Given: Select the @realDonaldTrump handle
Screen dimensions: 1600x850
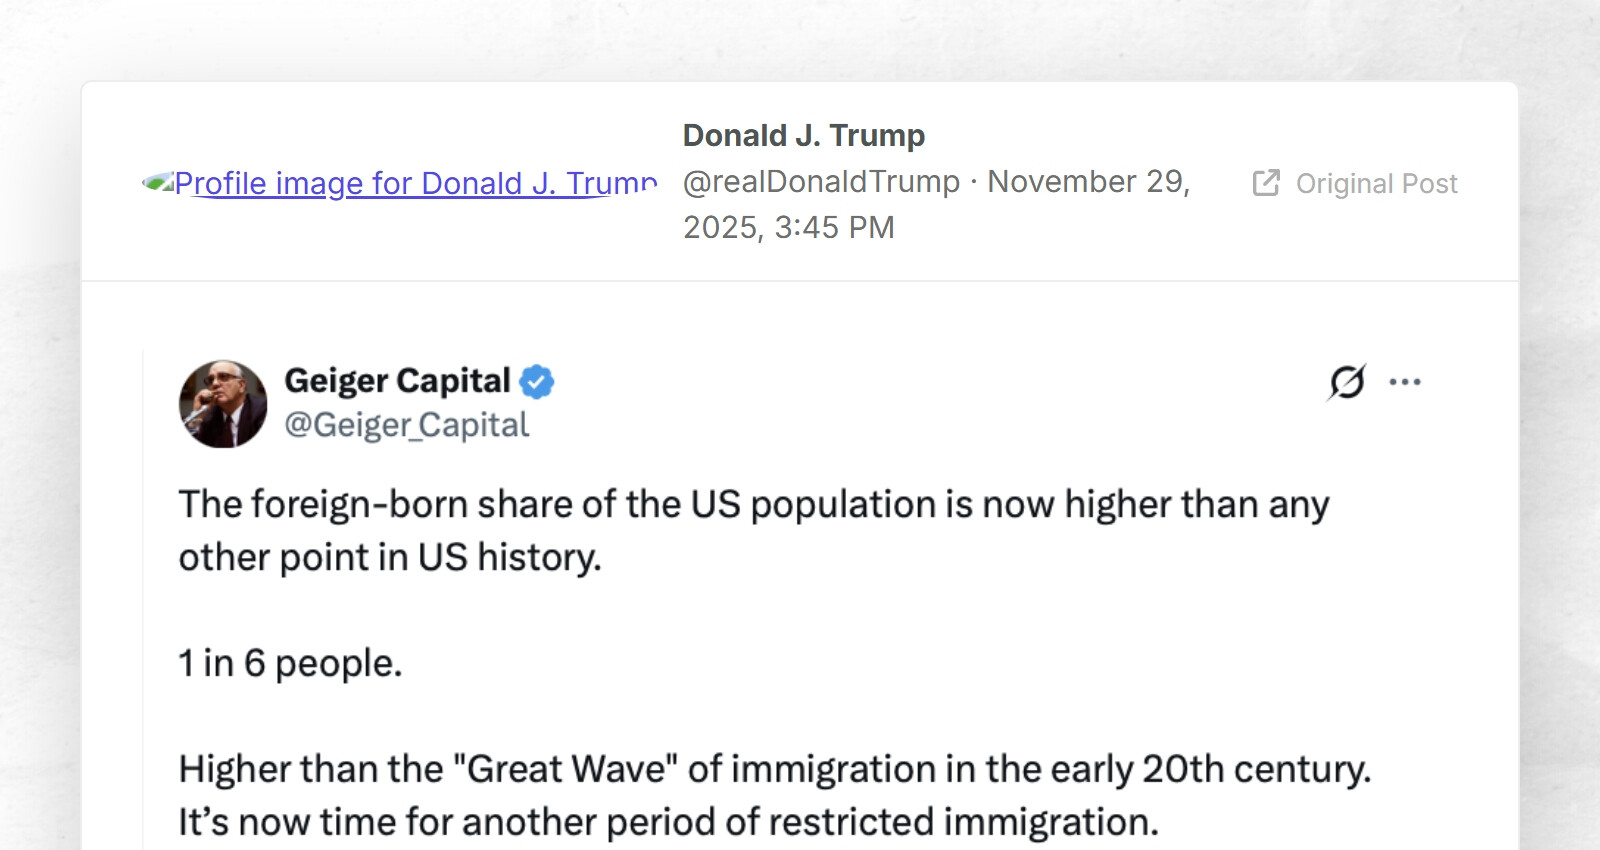Looking at the screenshot, I should 821,181.
